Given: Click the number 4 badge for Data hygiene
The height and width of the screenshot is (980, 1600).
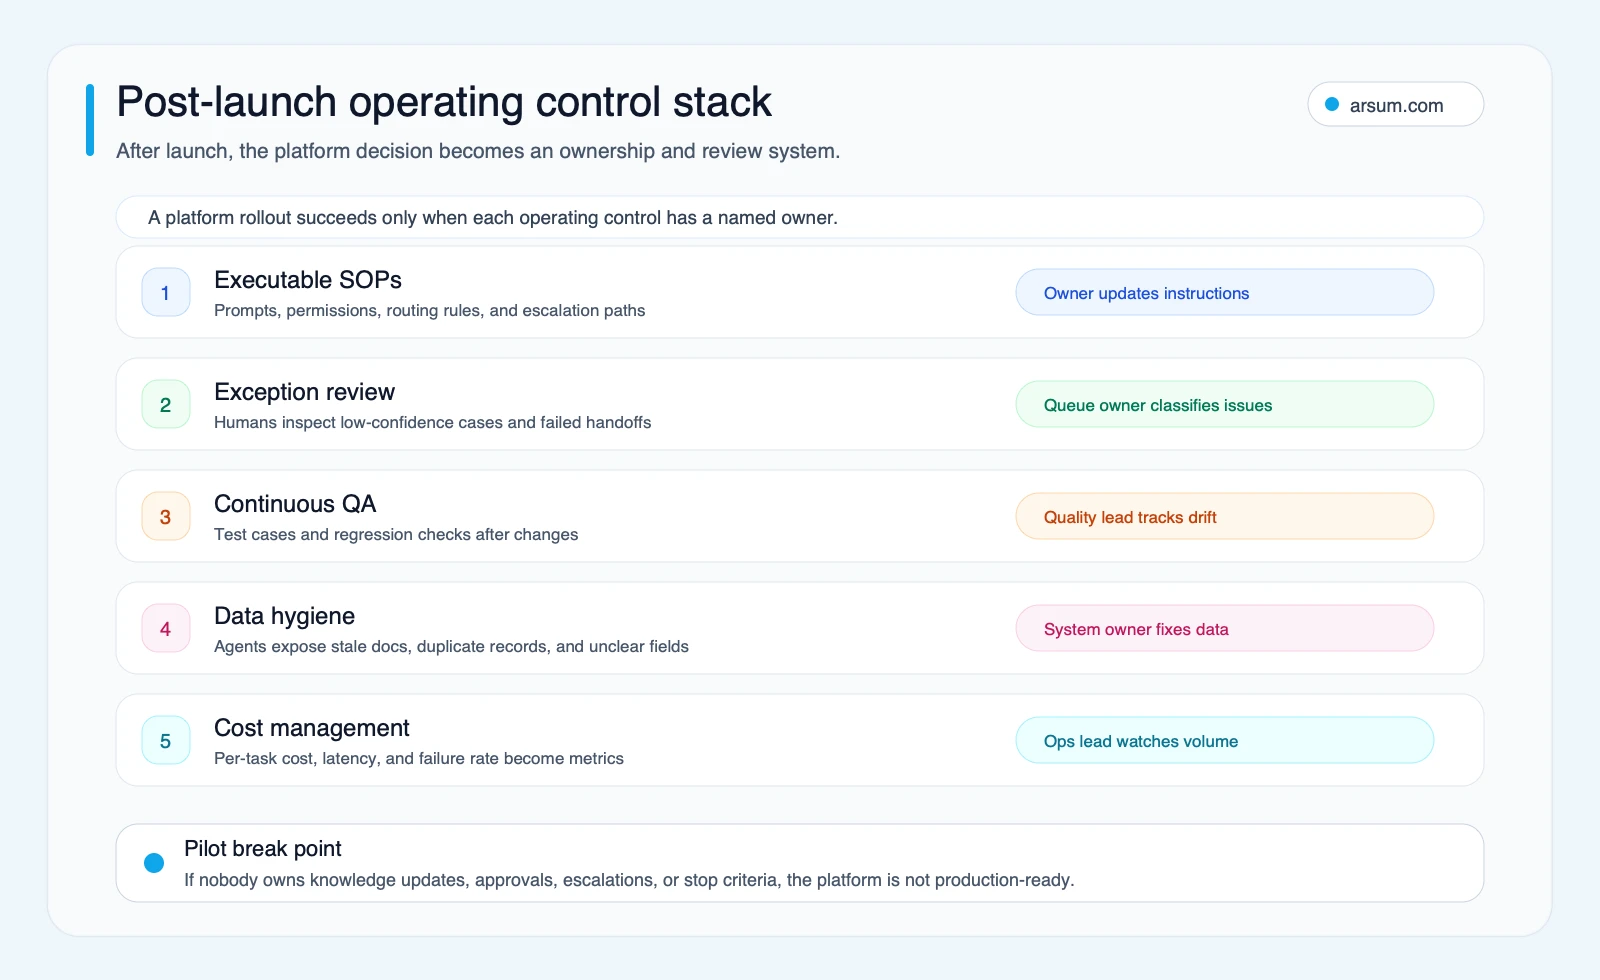Looking at the screenshot, I should click(166, 628).
